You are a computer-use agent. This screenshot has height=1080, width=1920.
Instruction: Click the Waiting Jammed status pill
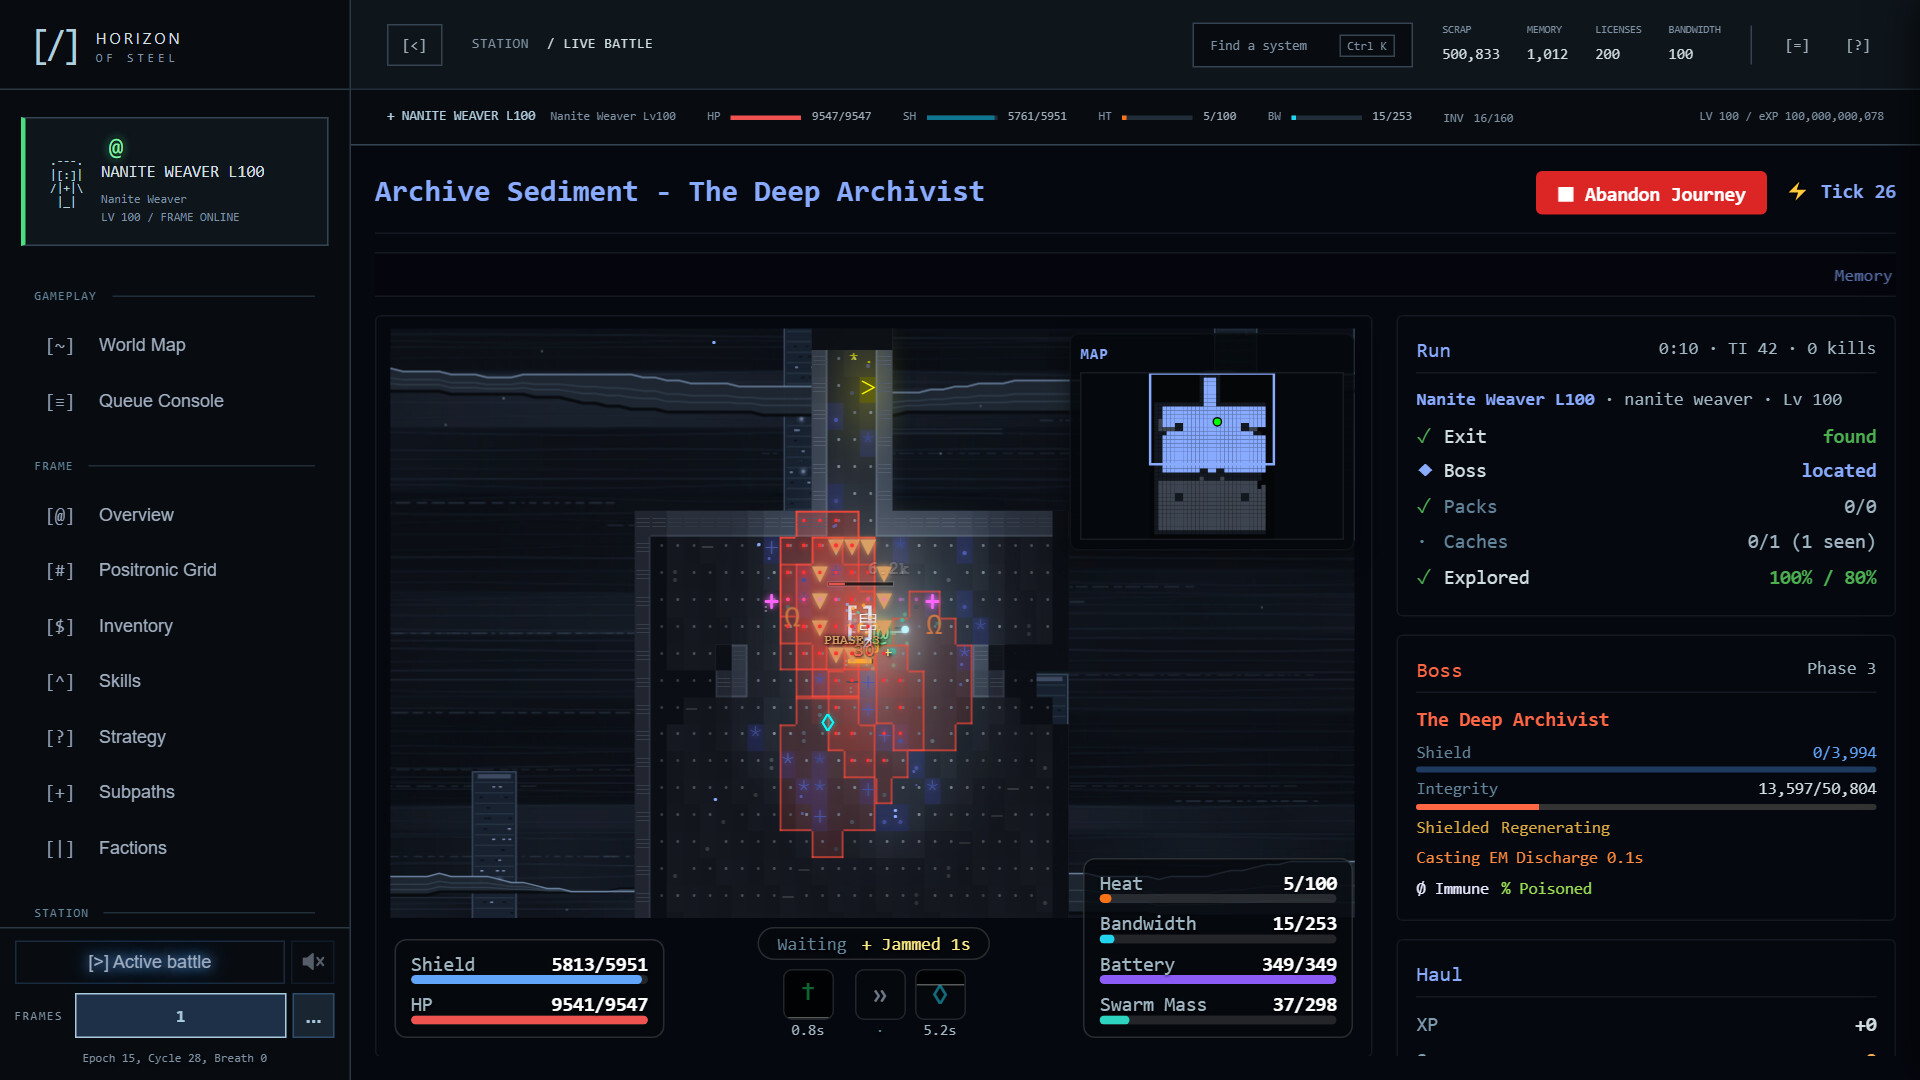(x=873, y=945)
